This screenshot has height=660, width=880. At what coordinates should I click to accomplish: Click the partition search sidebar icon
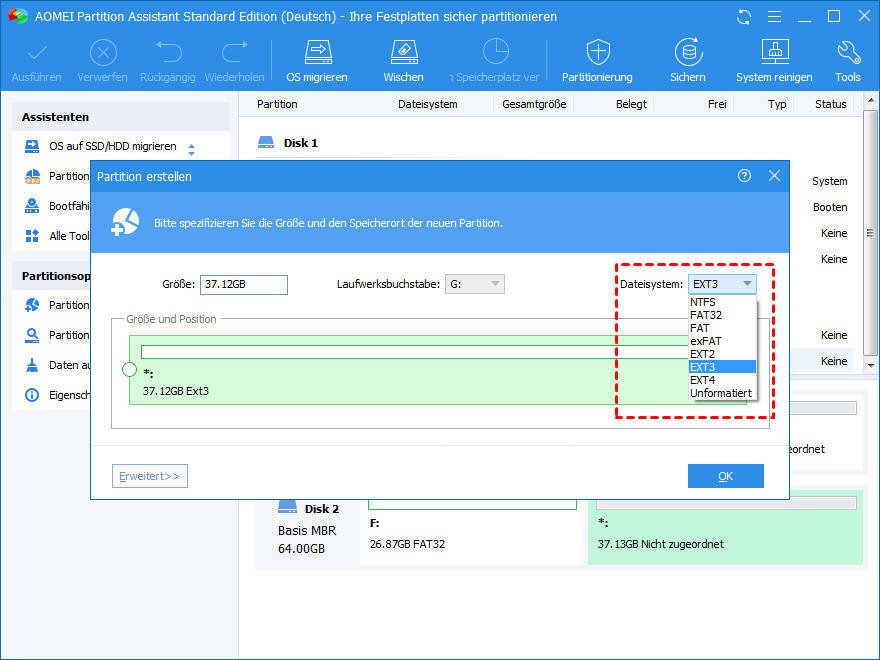(32, 335)
